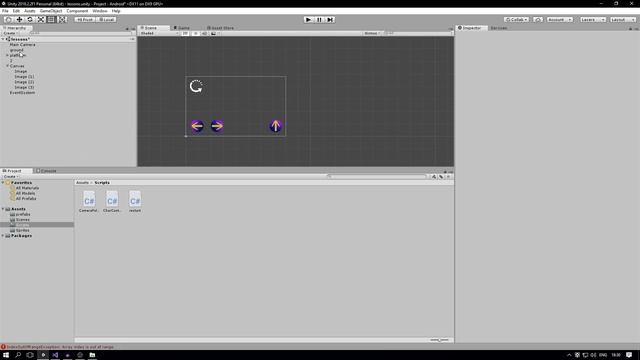
Task: Select the CharCont C# script
Action: point(112,202)
